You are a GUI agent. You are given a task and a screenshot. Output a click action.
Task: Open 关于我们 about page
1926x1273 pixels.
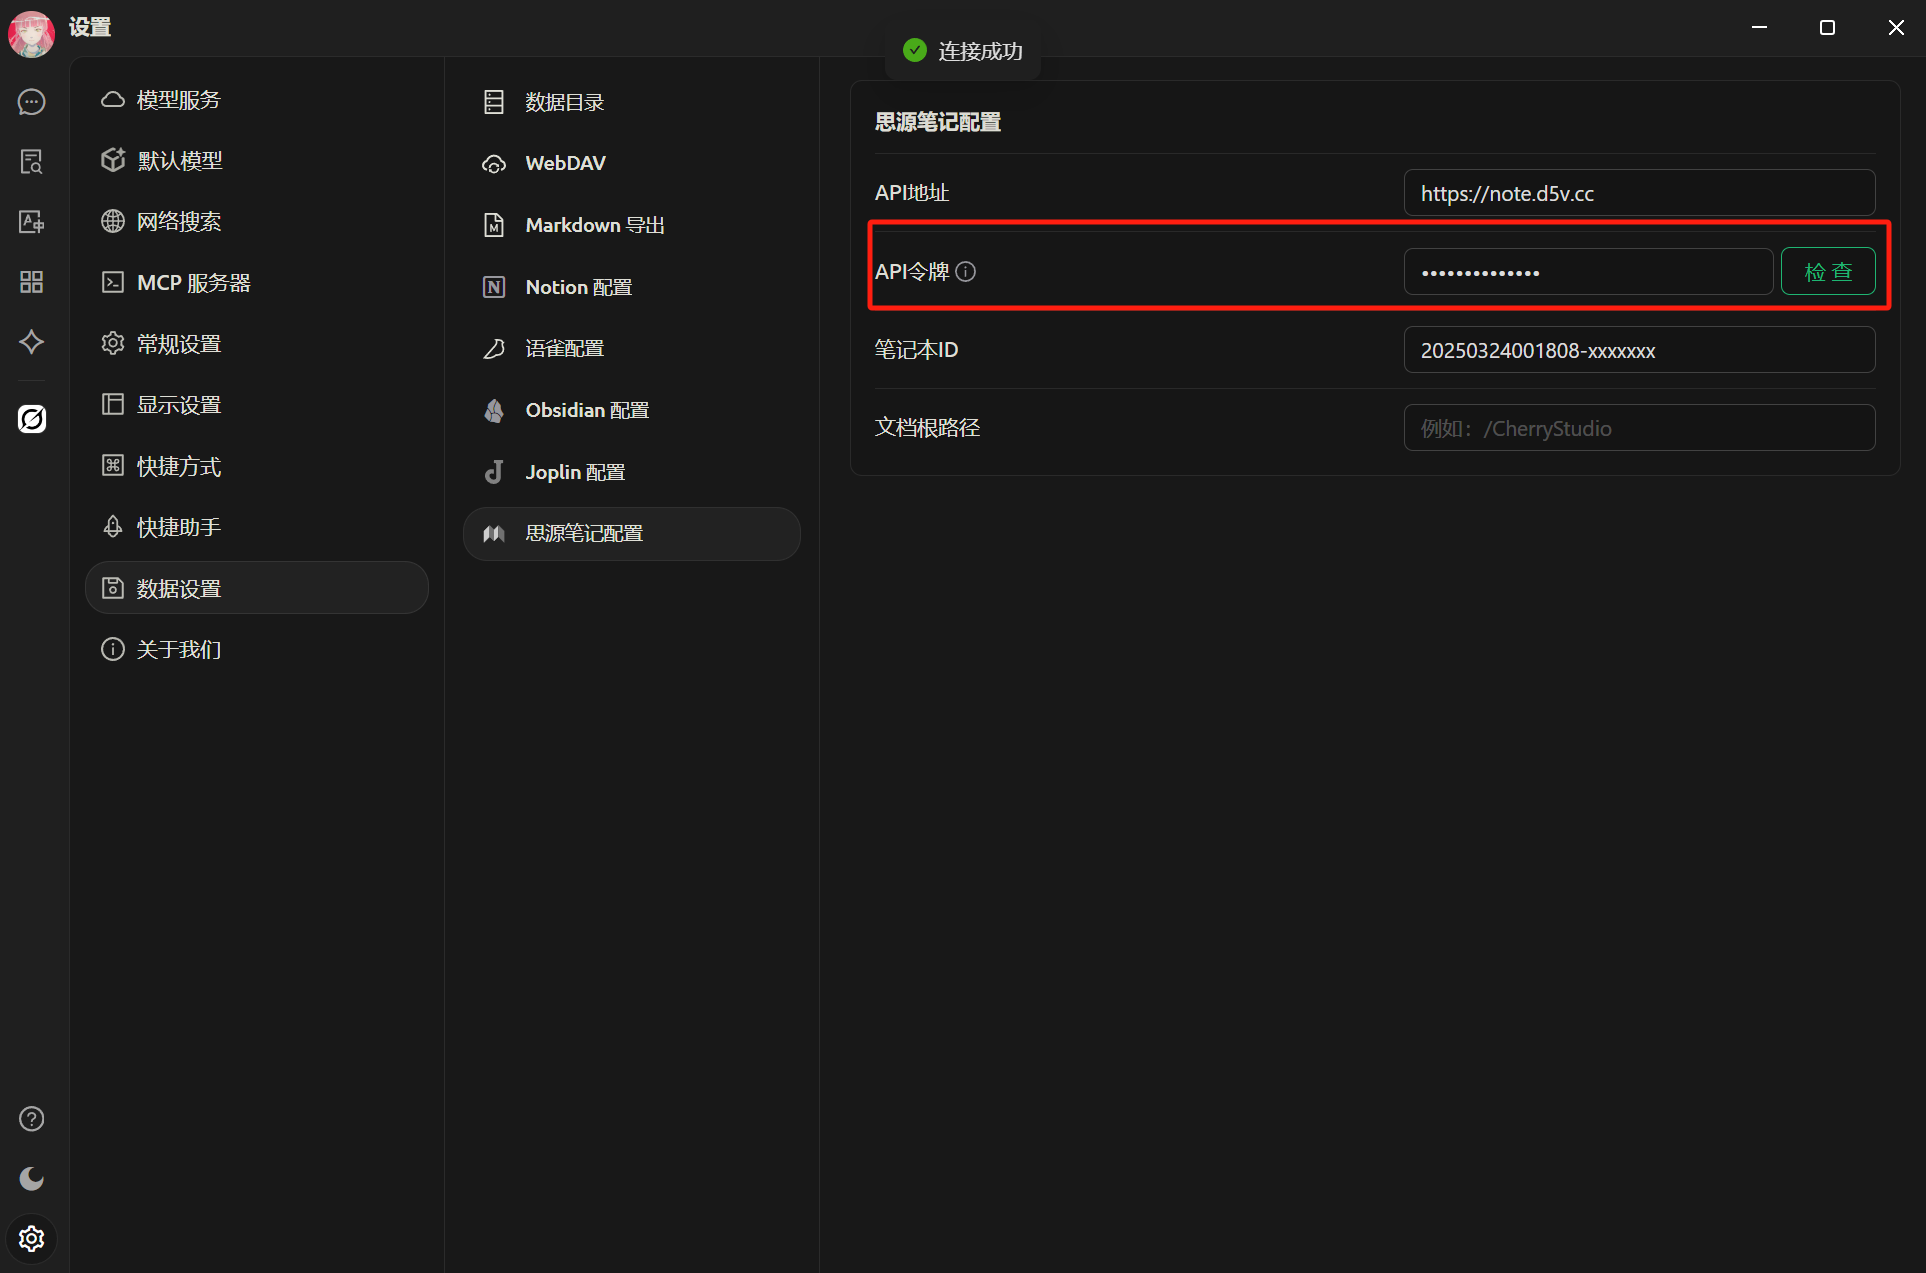[178, 650]
